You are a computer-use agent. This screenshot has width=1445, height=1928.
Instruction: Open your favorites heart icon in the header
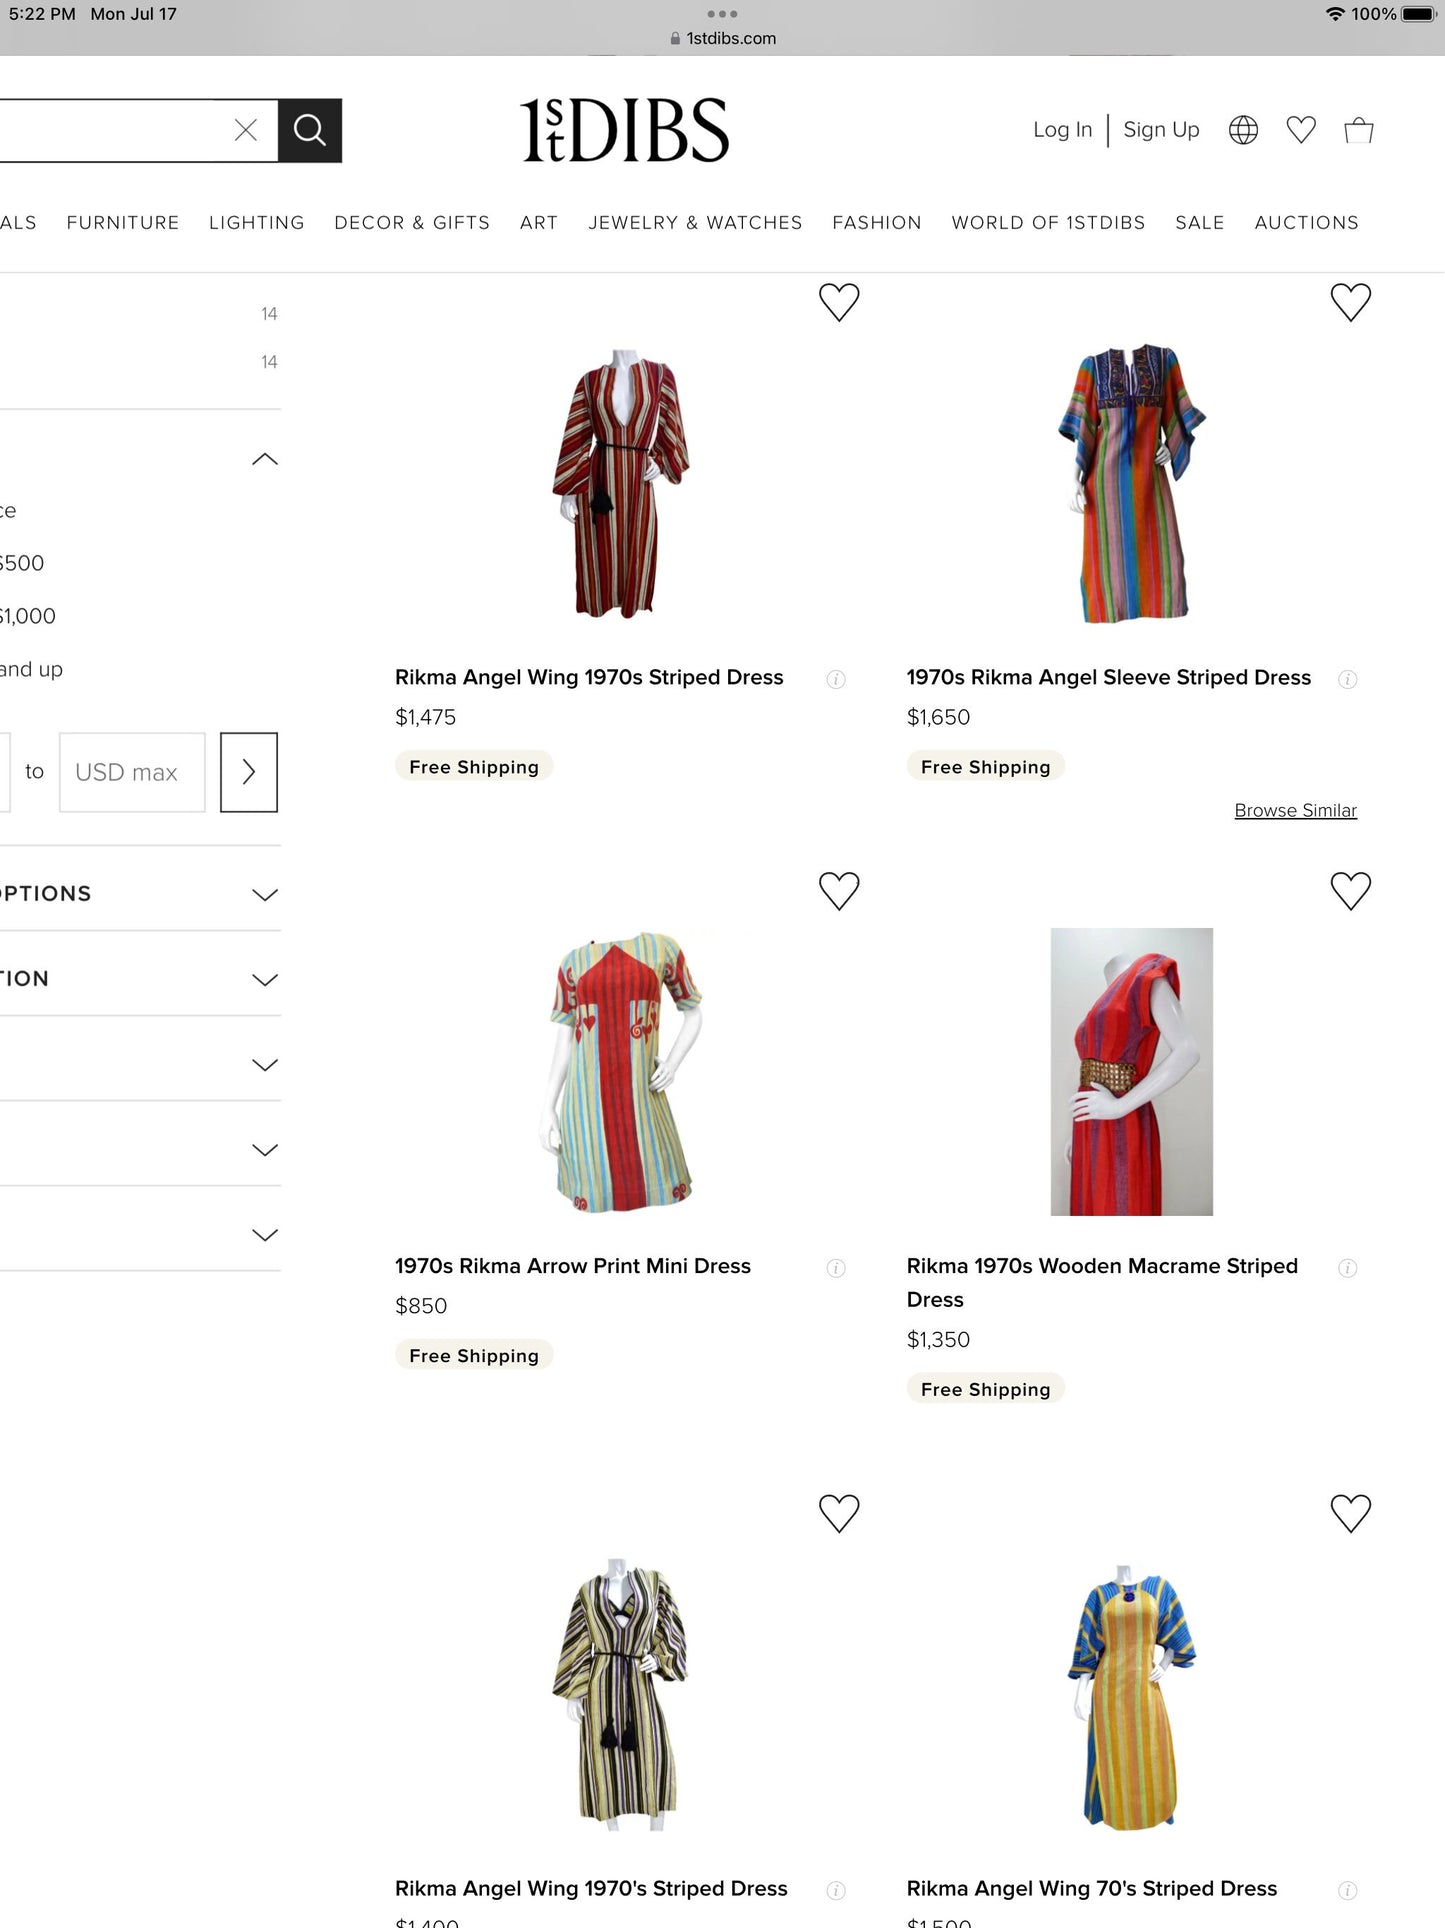1301,129
